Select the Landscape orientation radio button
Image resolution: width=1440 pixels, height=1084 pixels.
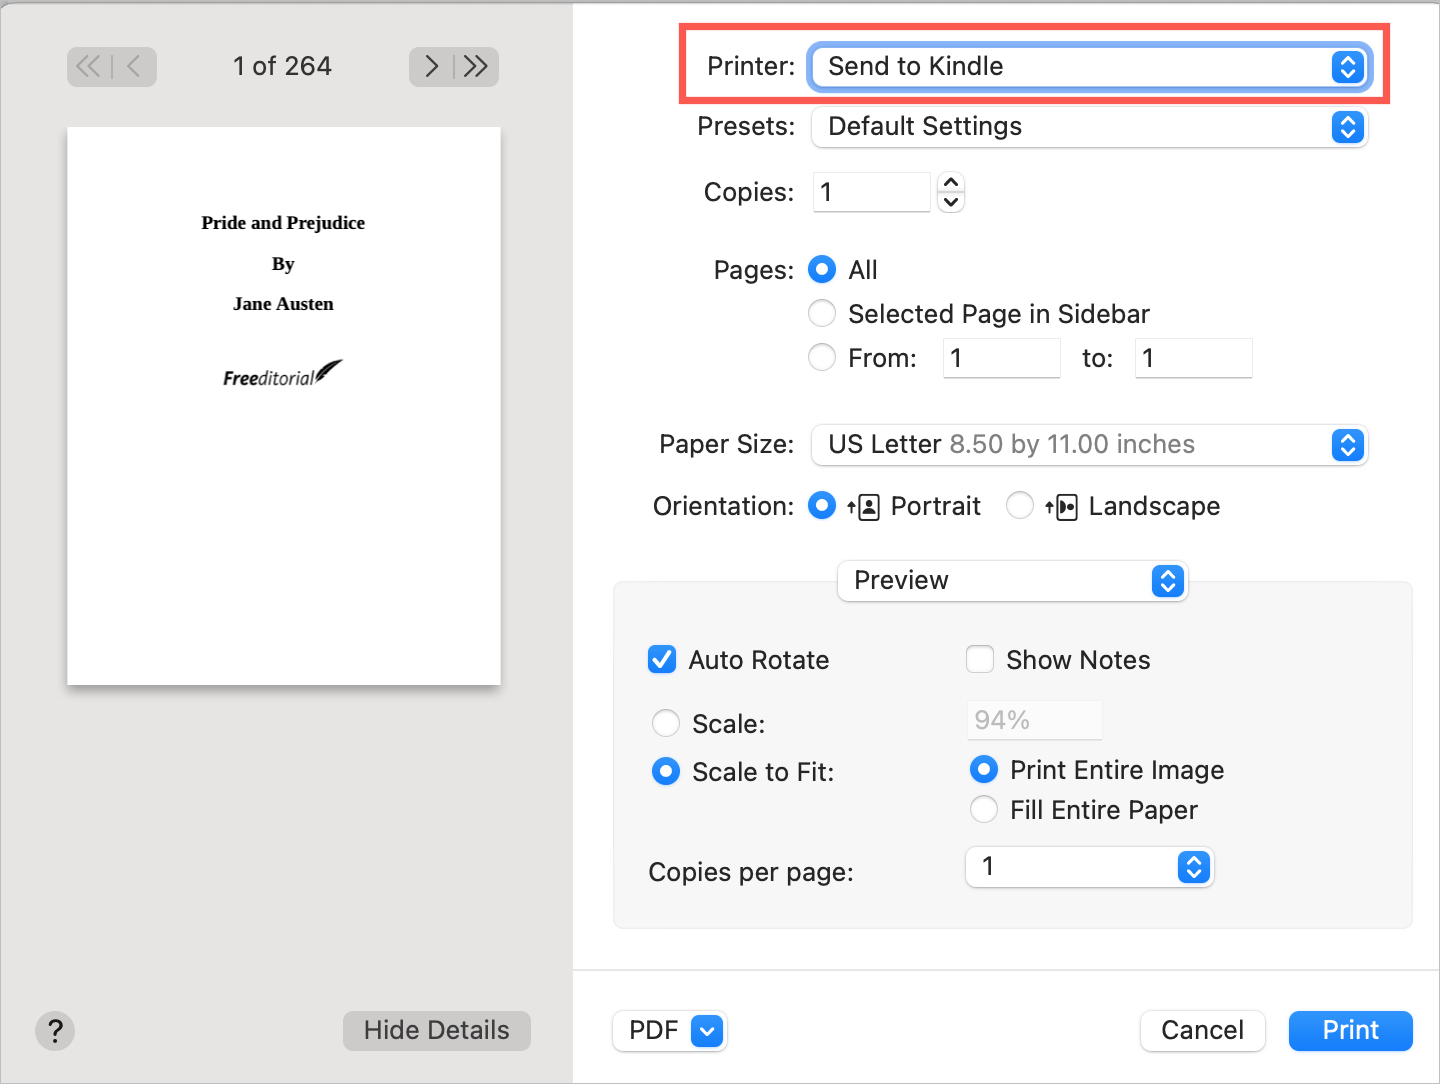[1020, 506]
